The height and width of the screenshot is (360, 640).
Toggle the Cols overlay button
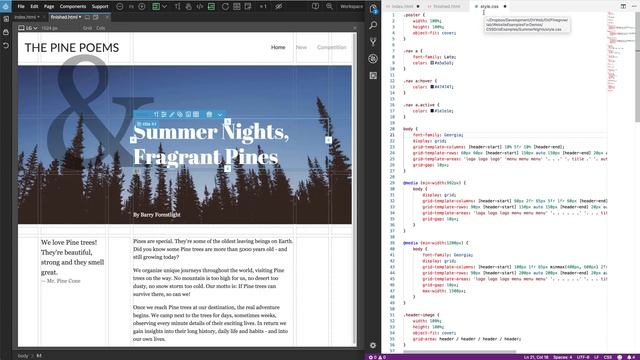click(101, 28)
